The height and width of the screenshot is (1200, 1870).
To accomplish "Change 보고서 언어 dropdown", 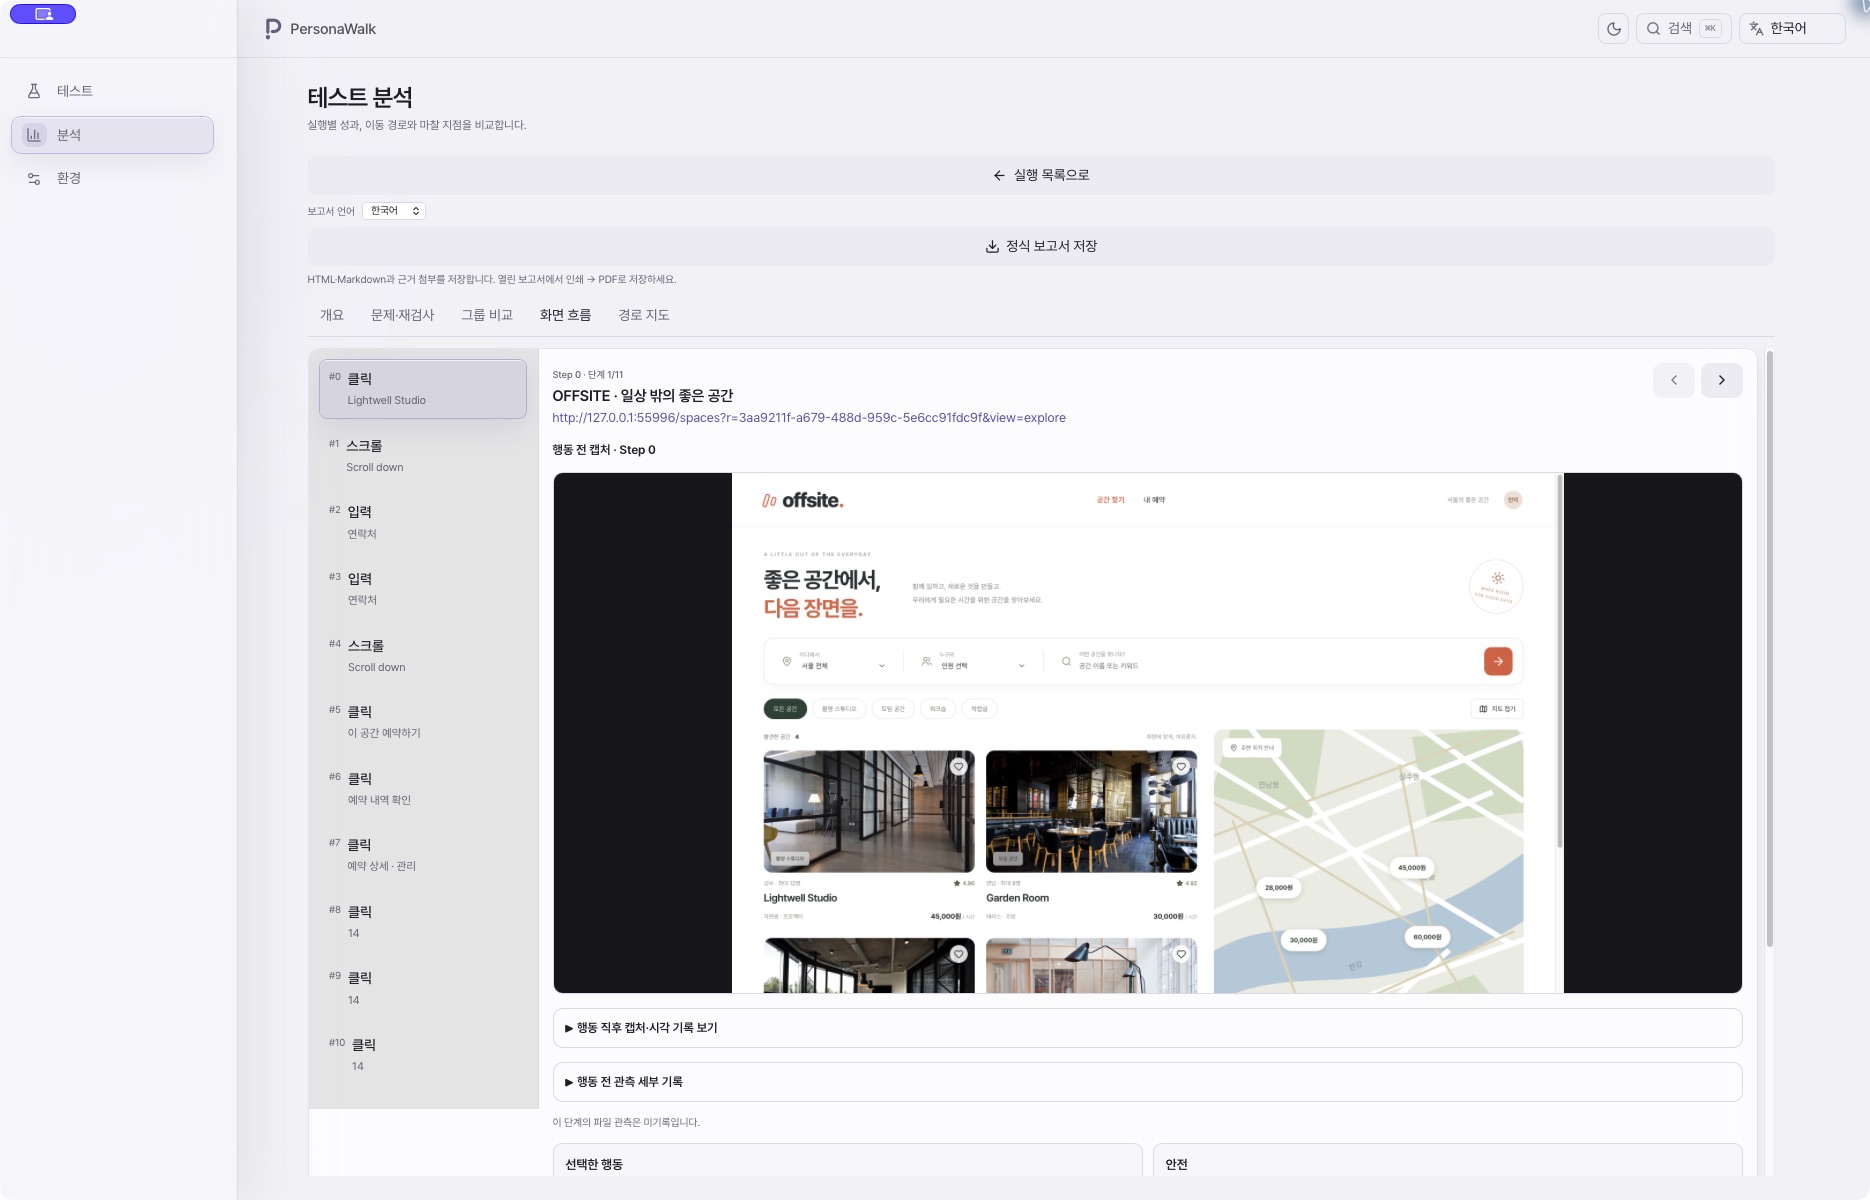I will click(394, 211).
